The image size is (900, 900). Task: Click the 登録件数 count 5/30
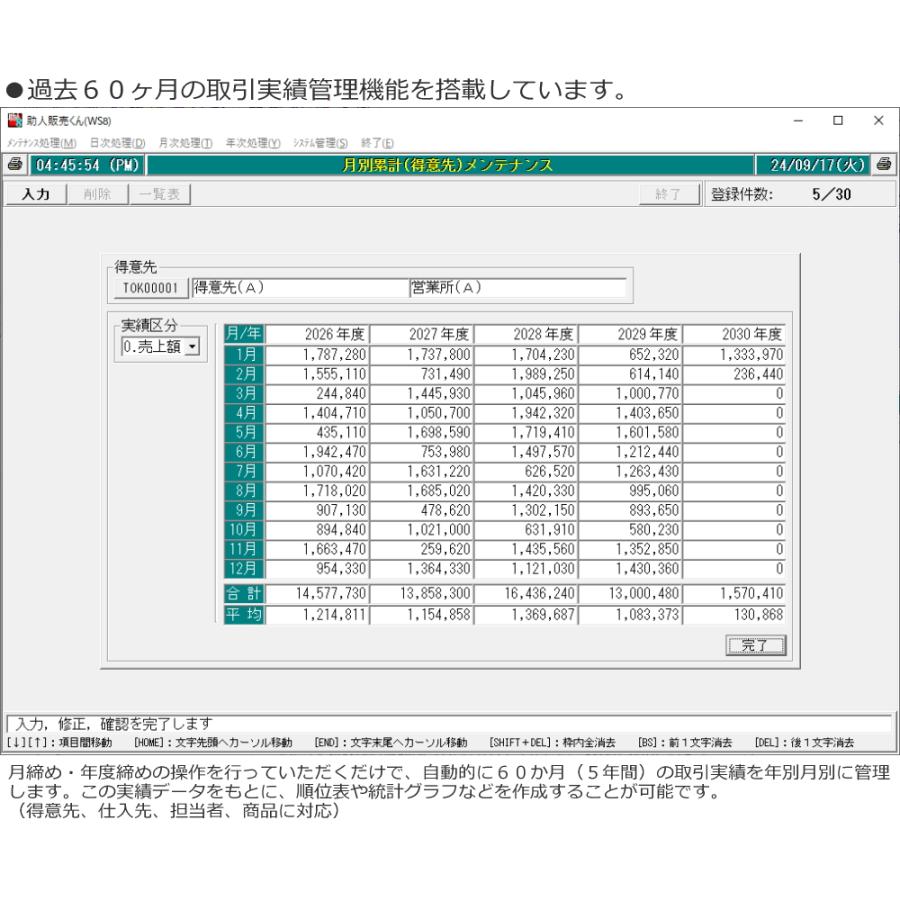pos(831,194)
